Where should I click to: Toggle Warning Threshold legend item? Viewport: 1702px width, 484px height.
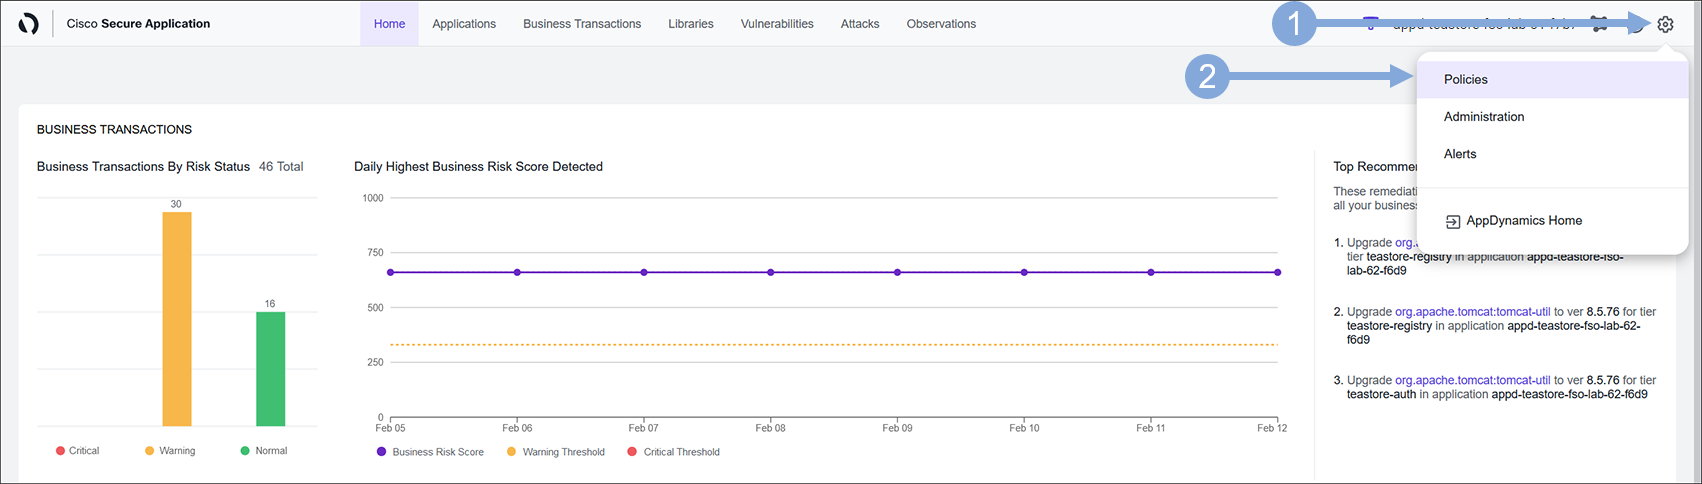click(x=554, y=452)
